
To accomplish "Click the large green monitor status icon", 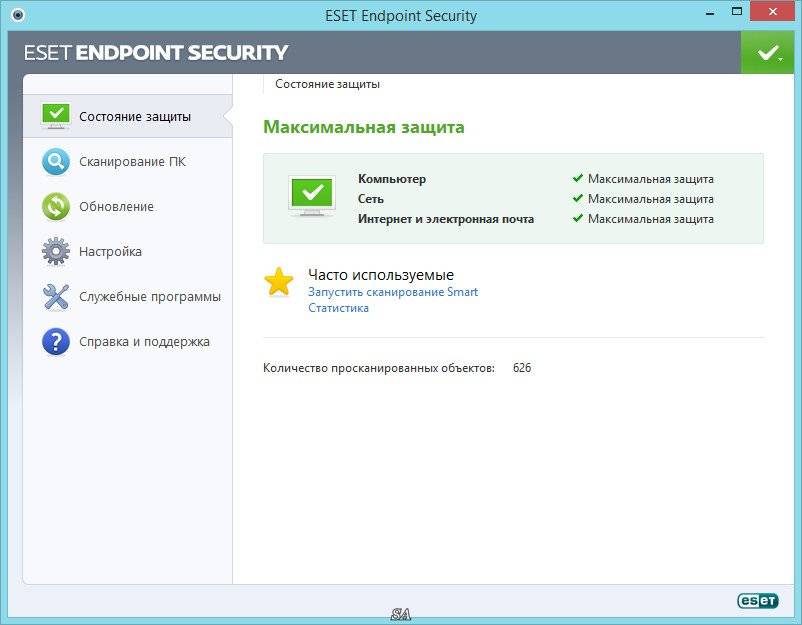I will [x=312, y=196].
